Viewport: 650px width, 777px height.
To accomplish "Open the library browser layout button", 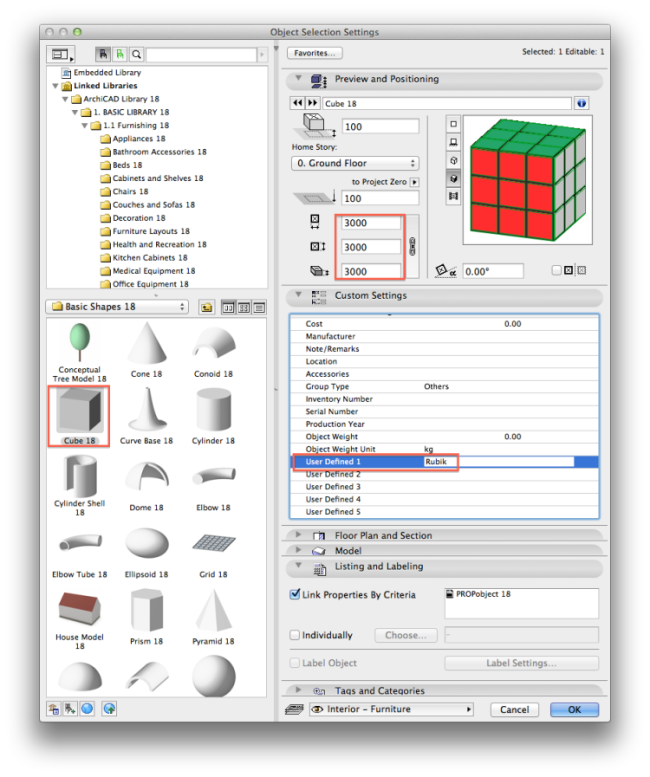I will coord(60,54).
